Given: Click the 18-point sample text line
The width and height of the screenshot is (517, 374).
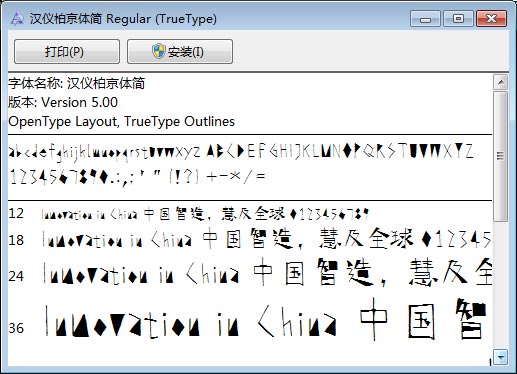Looking at the screenshot, I should (266, 239).
